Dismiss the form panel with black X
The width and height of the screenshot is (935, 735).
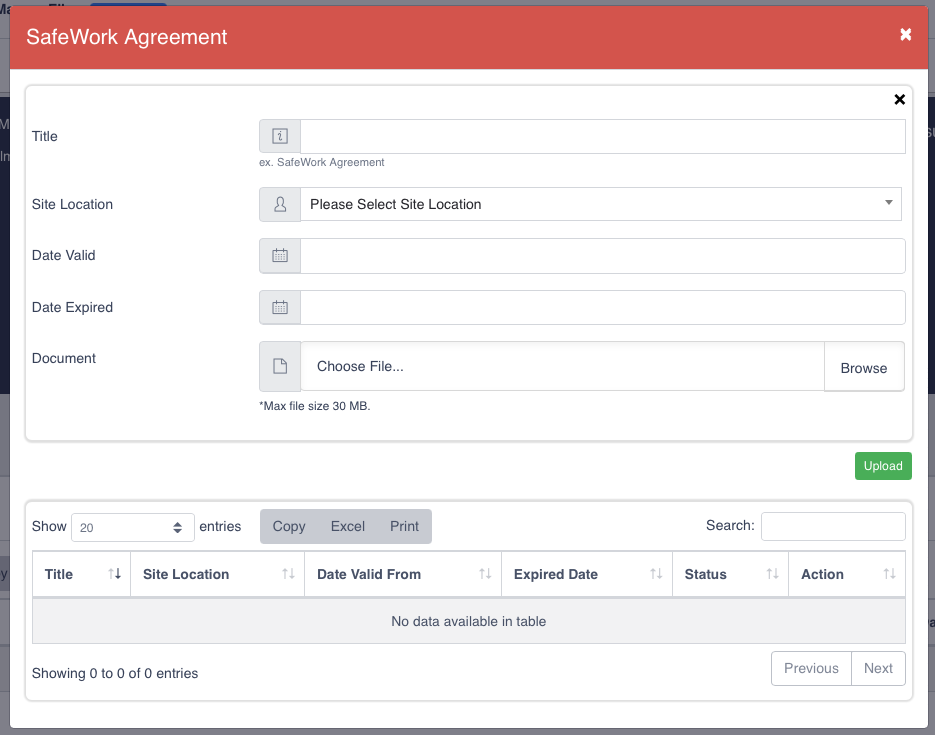click(899, 100)
